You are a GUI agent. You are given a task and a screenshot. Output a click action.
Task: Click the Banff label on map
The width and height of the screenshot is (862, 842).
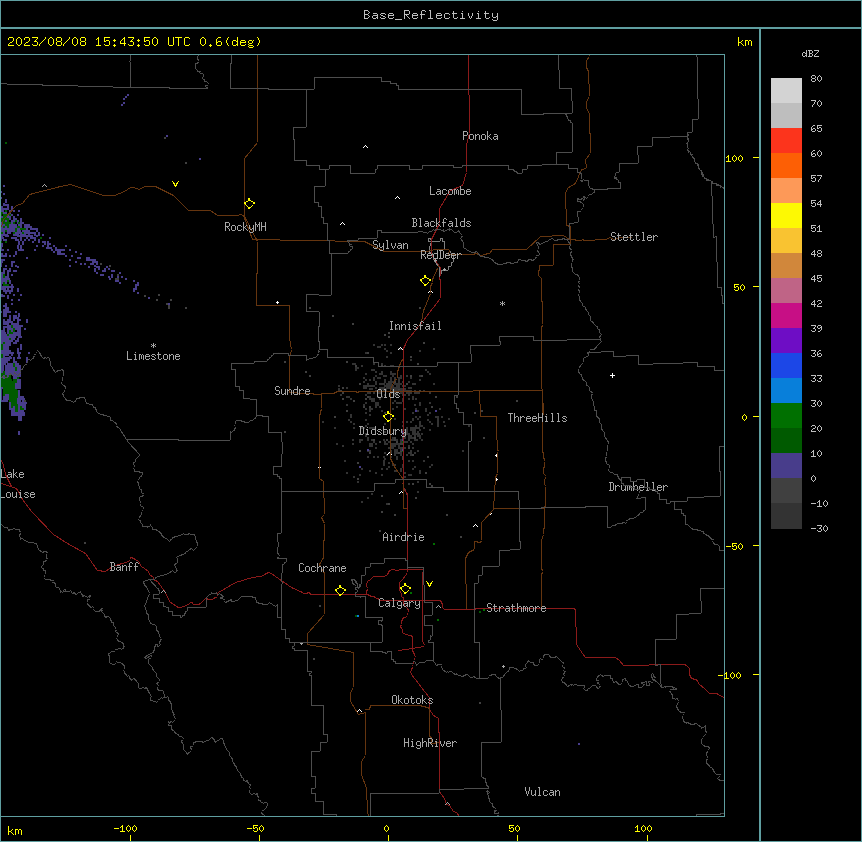(124, 567)
